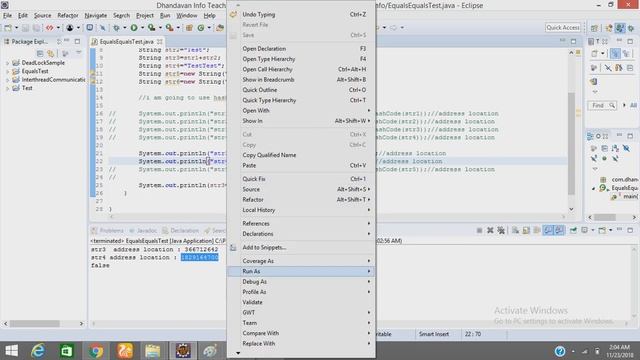Click the editor vertical scrollbar
640x360 pixels.
[x=571, y=143]
